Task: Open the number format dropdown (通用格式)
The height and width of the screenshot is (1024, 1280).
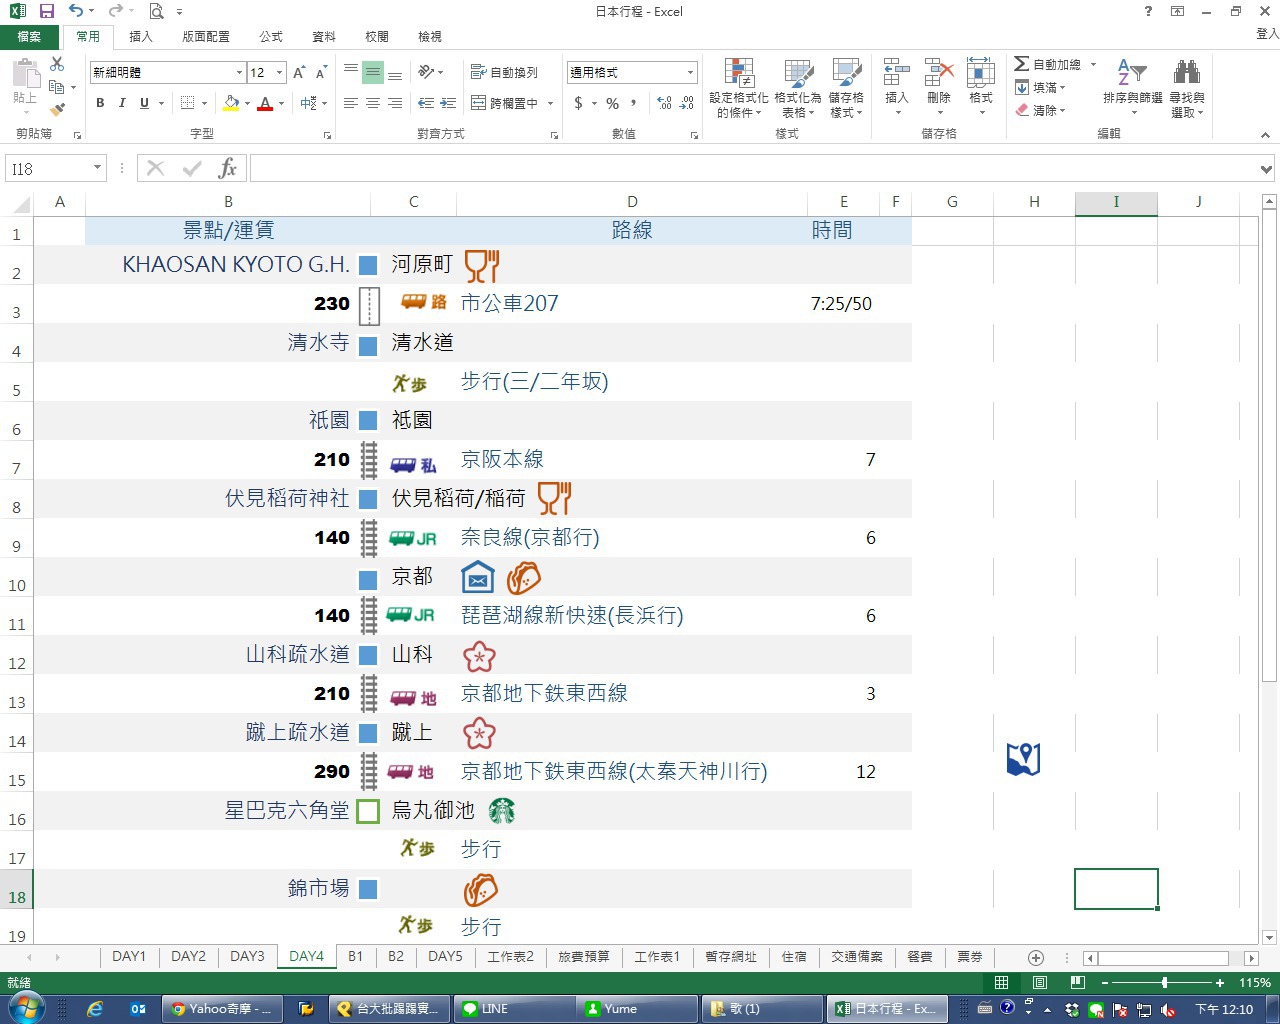Action: click(690, 72)
